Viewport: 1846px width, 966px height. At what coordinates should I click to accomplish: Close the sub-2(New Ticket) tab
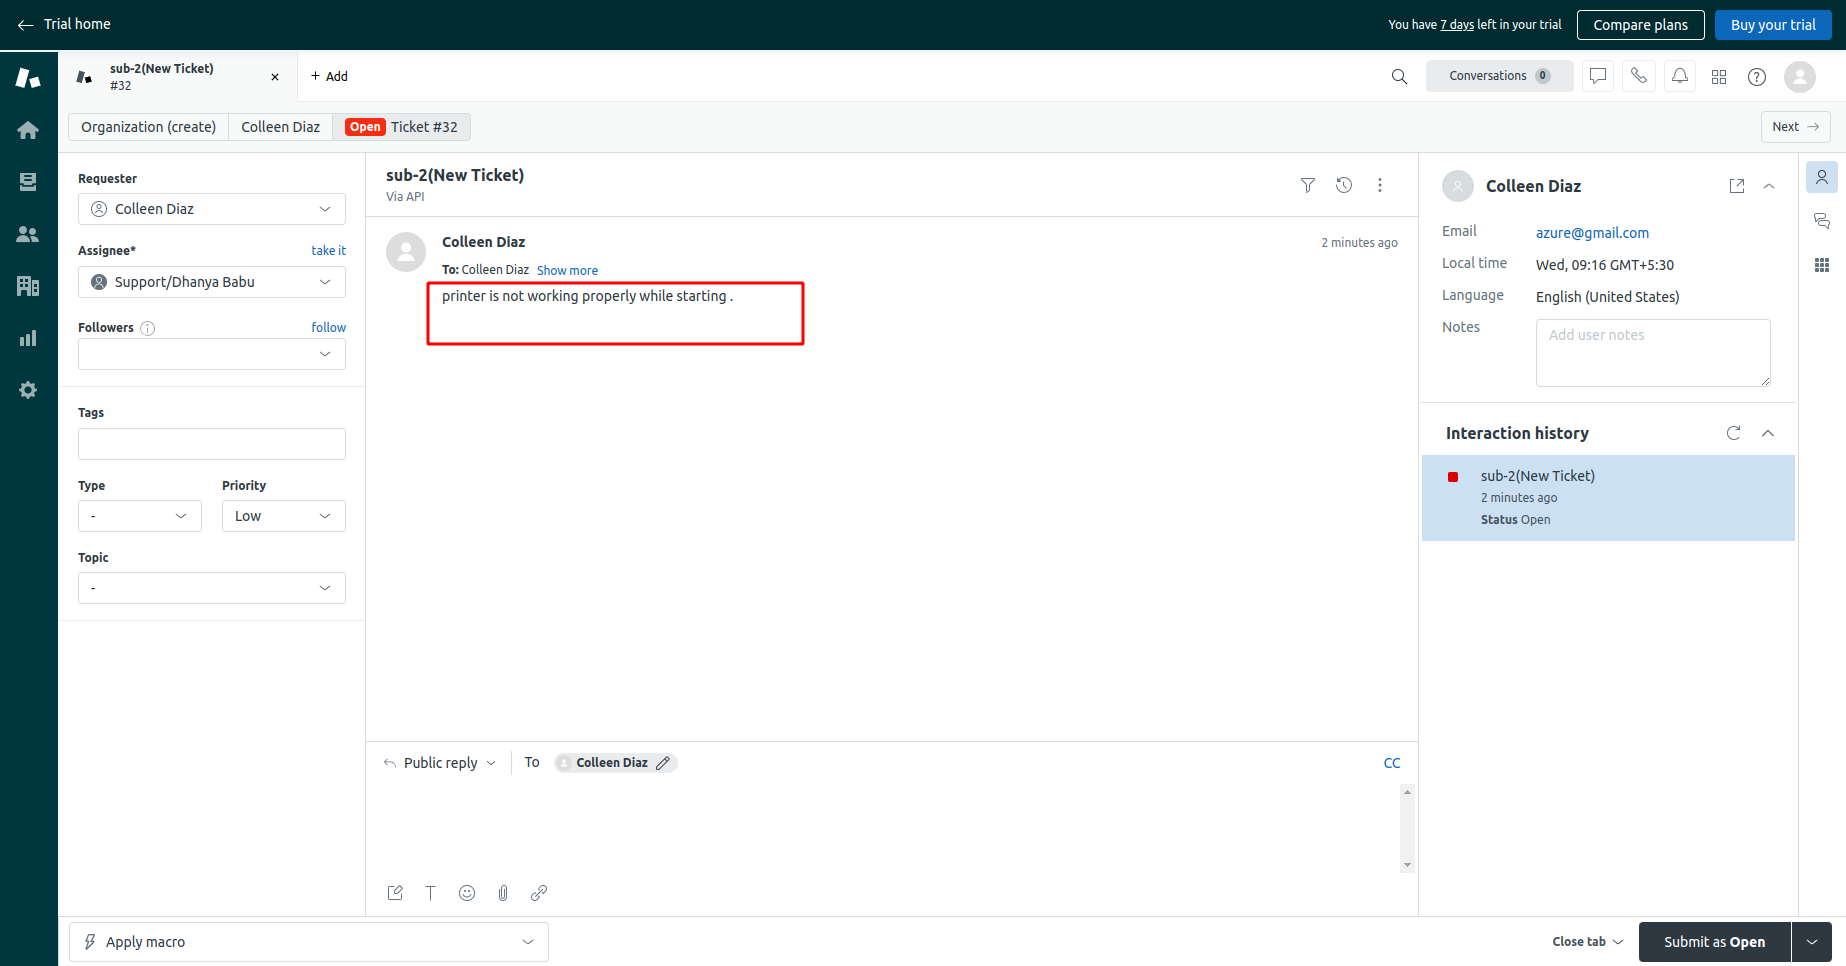tap(275, 77)
